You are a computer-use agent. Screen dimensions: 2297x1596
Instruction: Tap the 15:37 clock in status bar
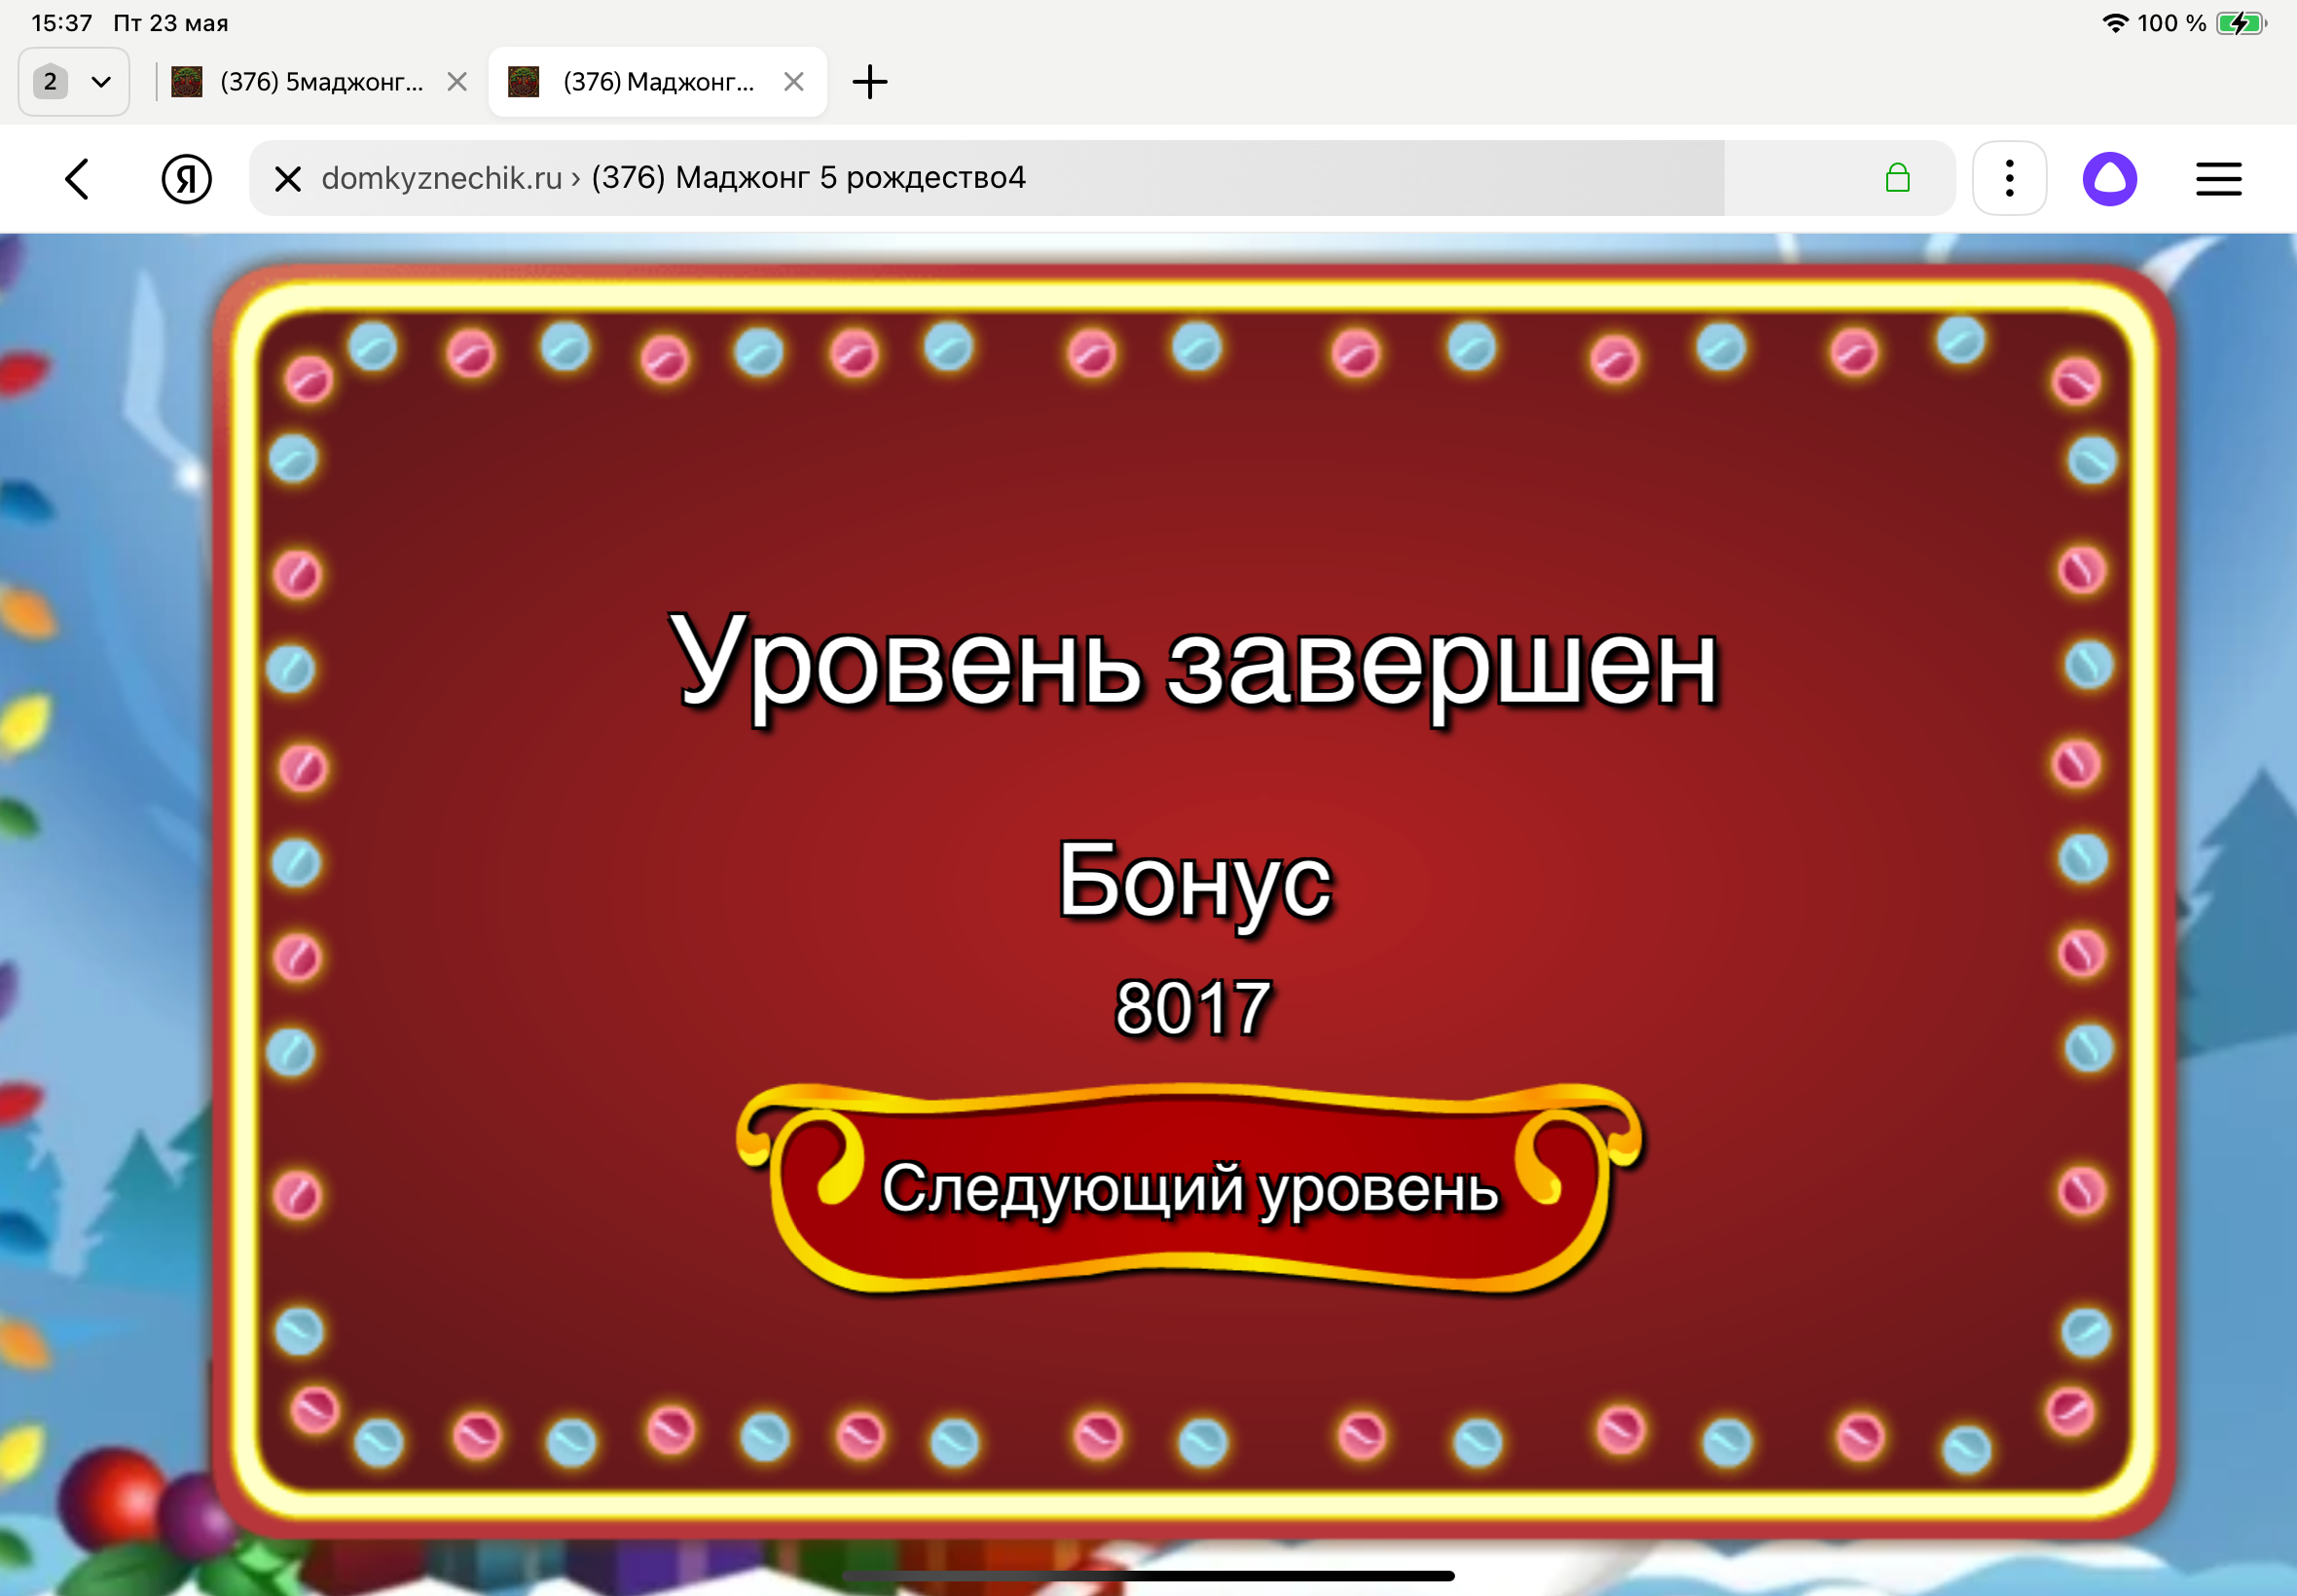point(62,23)
